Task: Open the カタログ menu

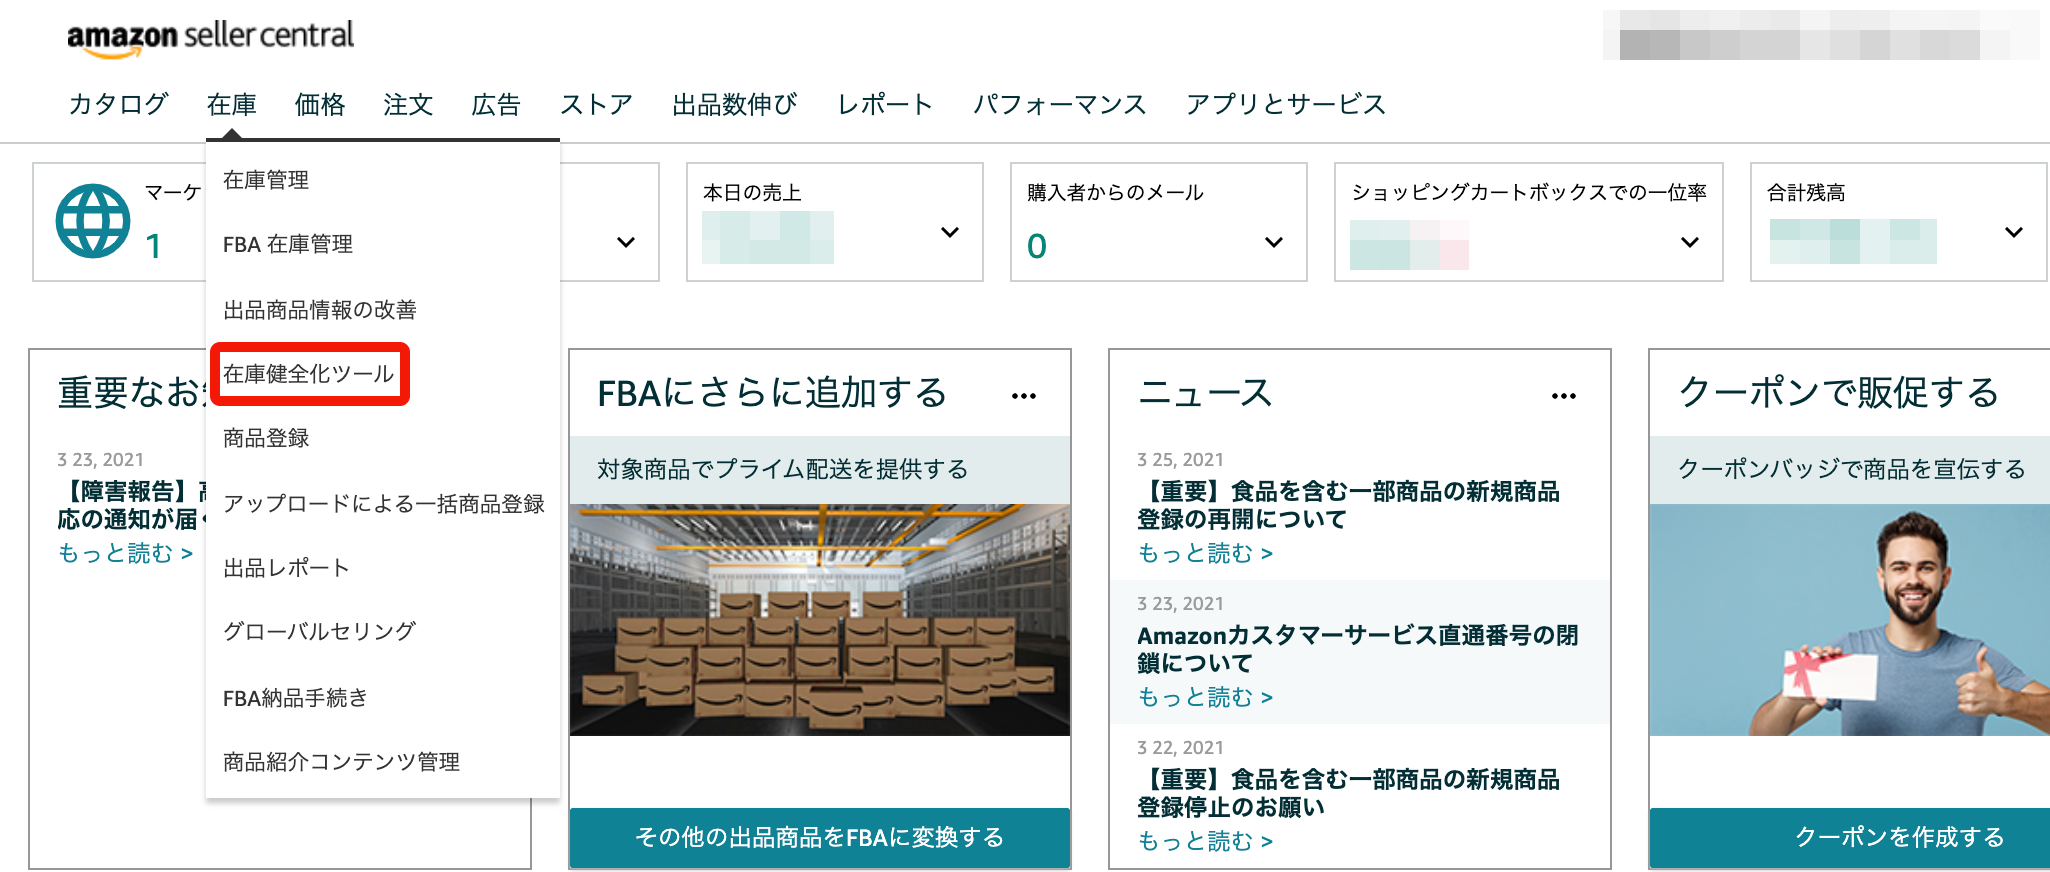Action: pyautogui.click(x=118, y=104)
